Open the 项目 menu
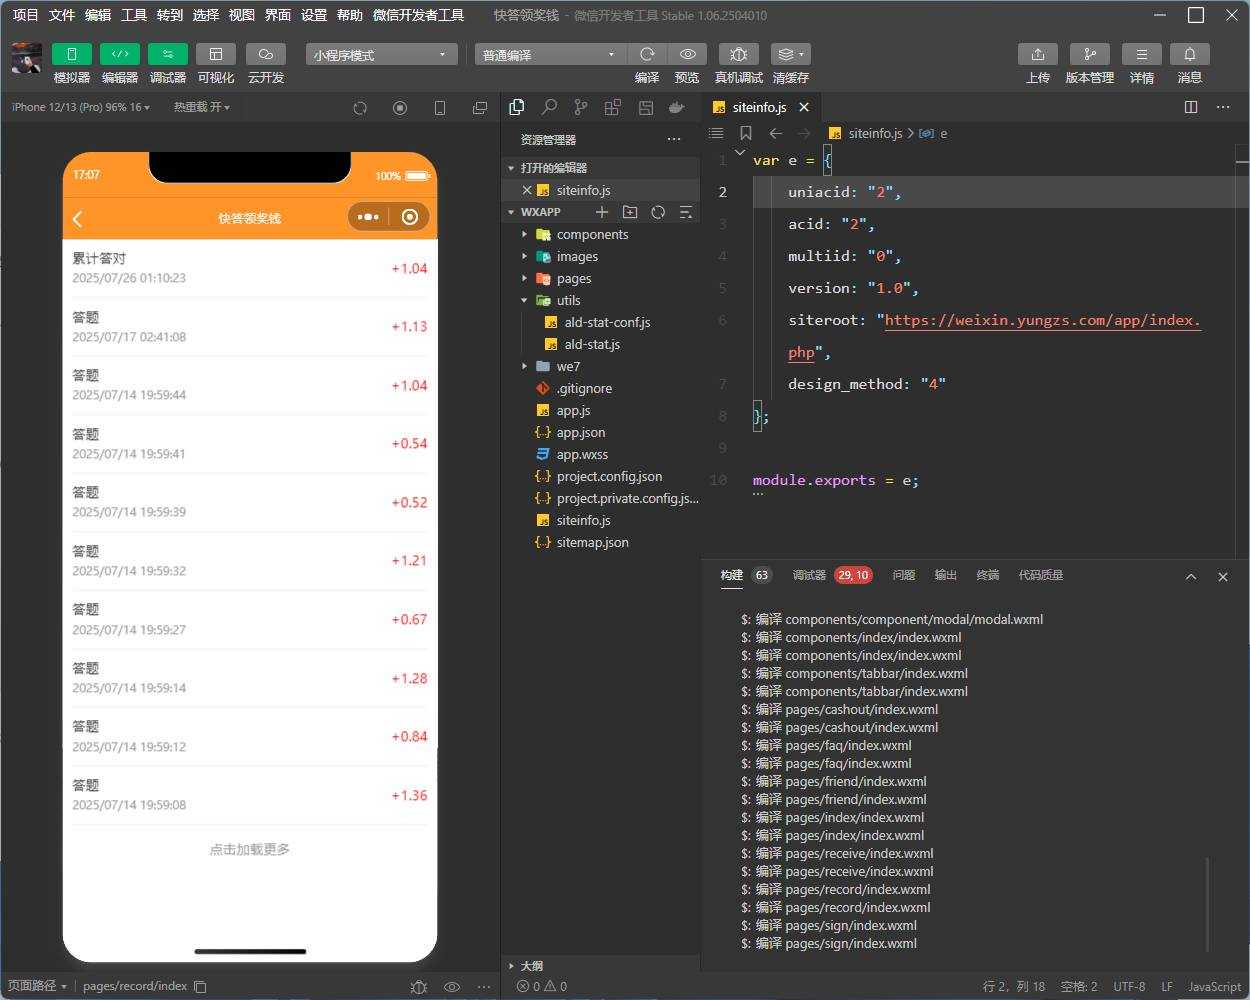The image size is (1250, 1000). (x=26, y=15)
